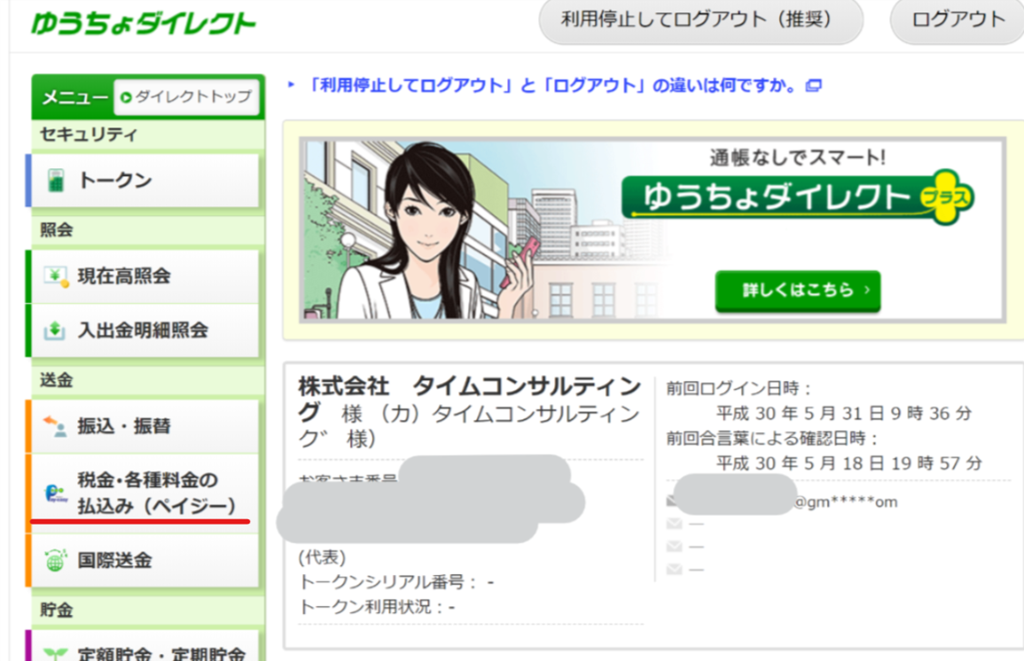
Task: Click 前回ログイン日時 label
Action: pyautogui.click(x=738, y=389)
